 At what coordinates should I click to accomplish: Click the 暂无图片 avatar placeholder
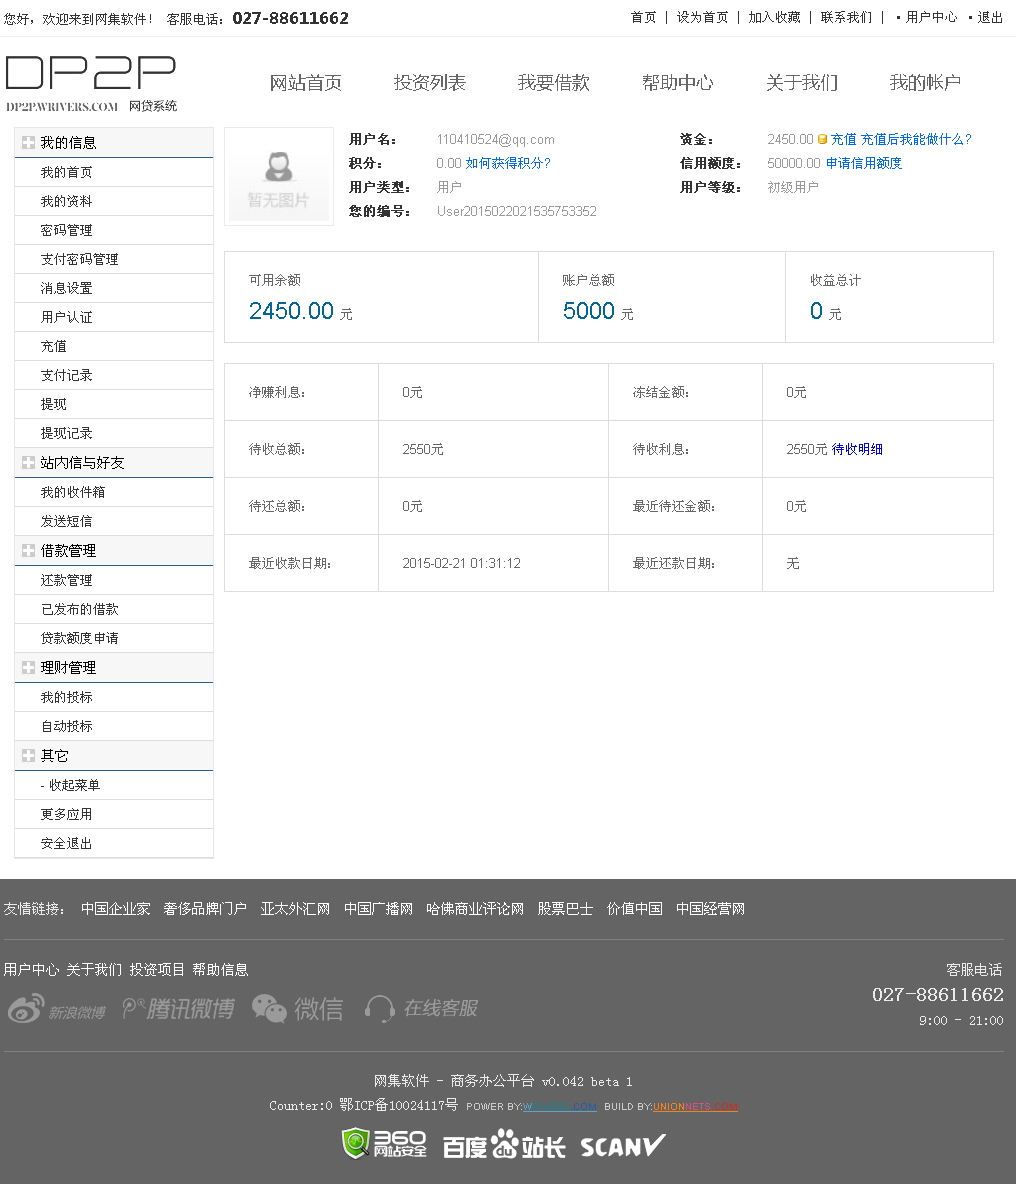click(x=279, y=177)
